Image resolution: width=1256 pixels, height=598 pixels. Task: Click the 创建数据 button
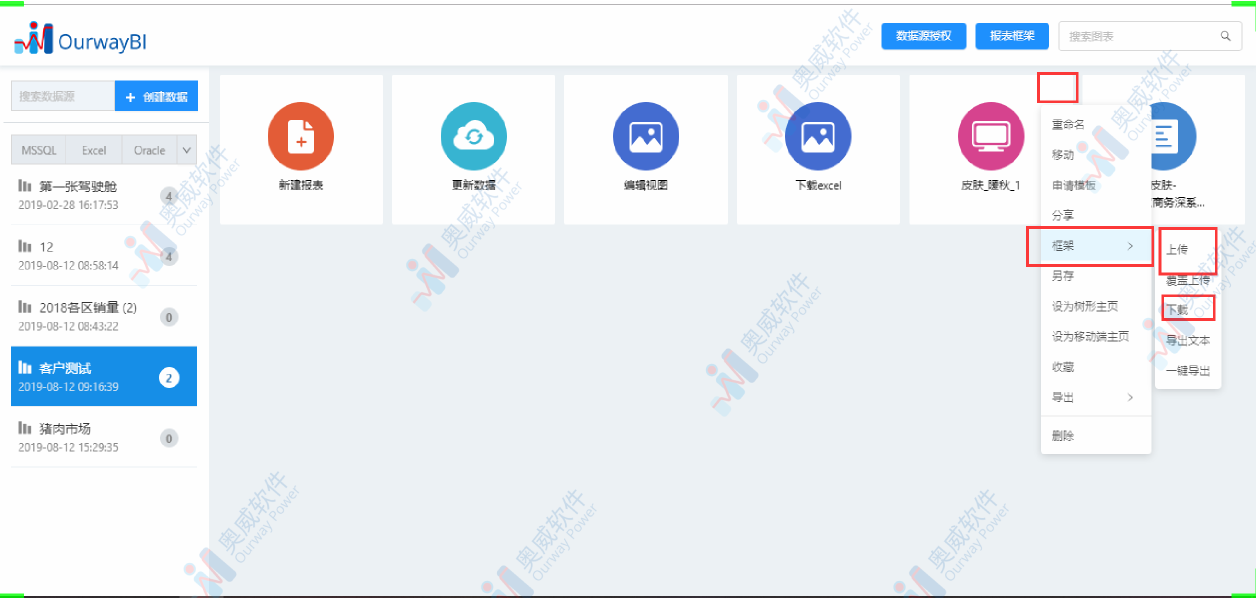pos(157,95)
